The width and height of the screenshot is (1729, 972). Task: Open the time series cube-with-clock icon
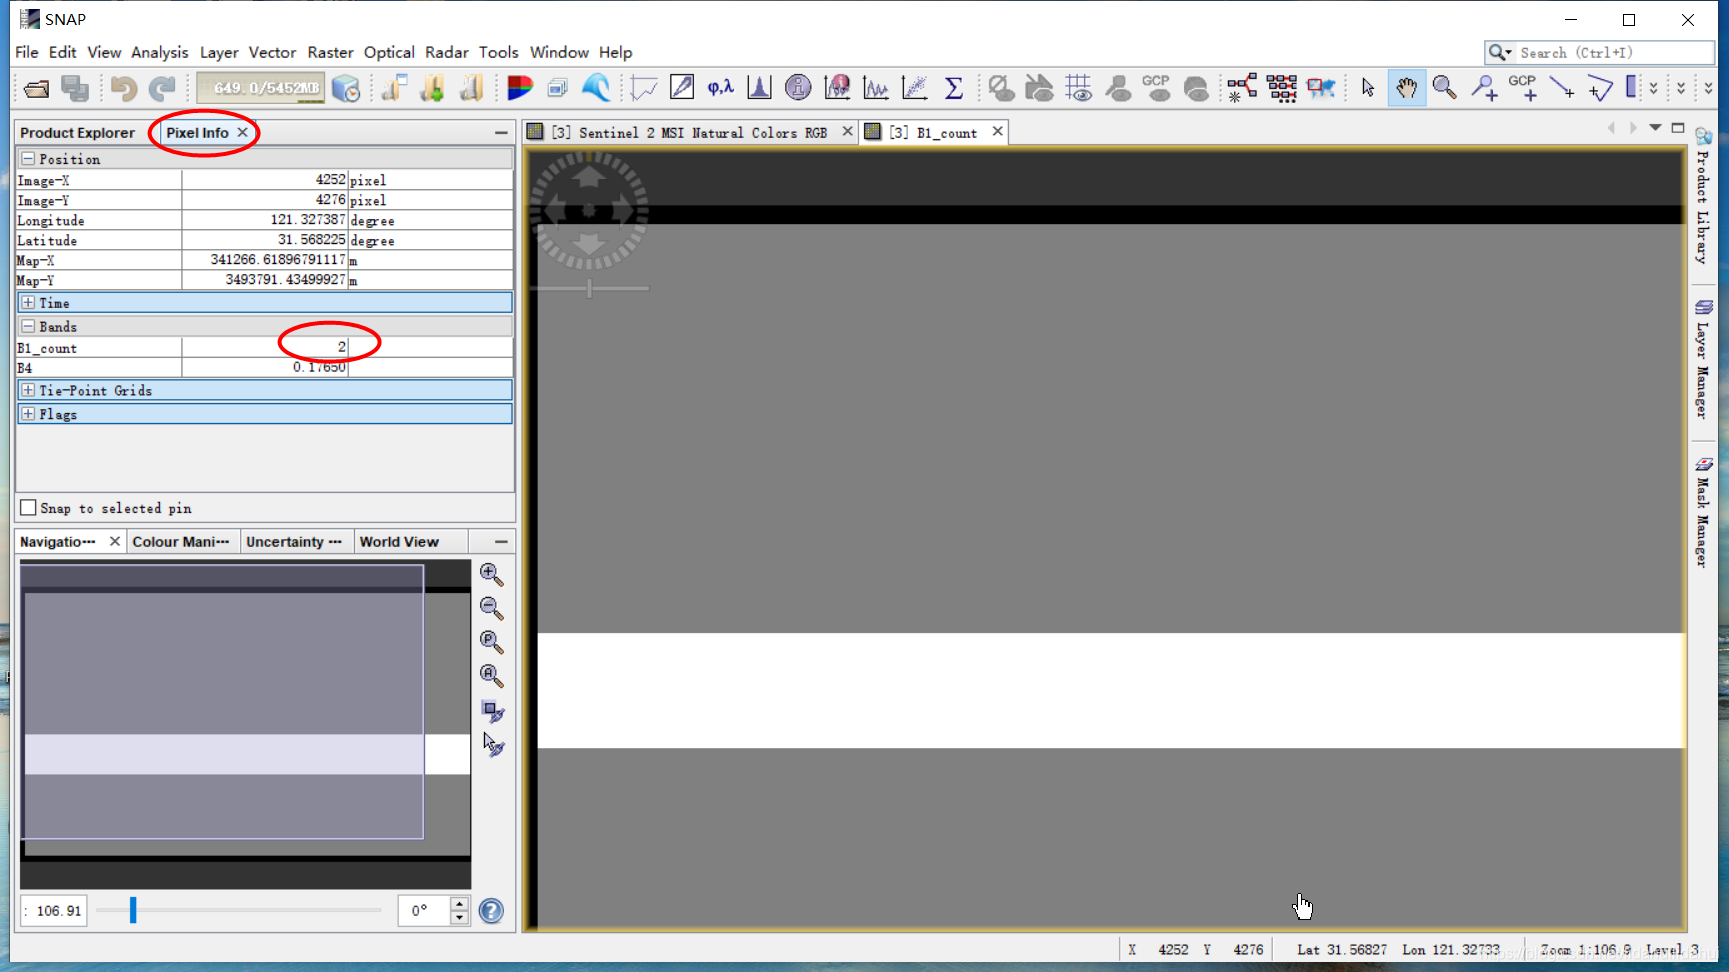coord(346,89)
